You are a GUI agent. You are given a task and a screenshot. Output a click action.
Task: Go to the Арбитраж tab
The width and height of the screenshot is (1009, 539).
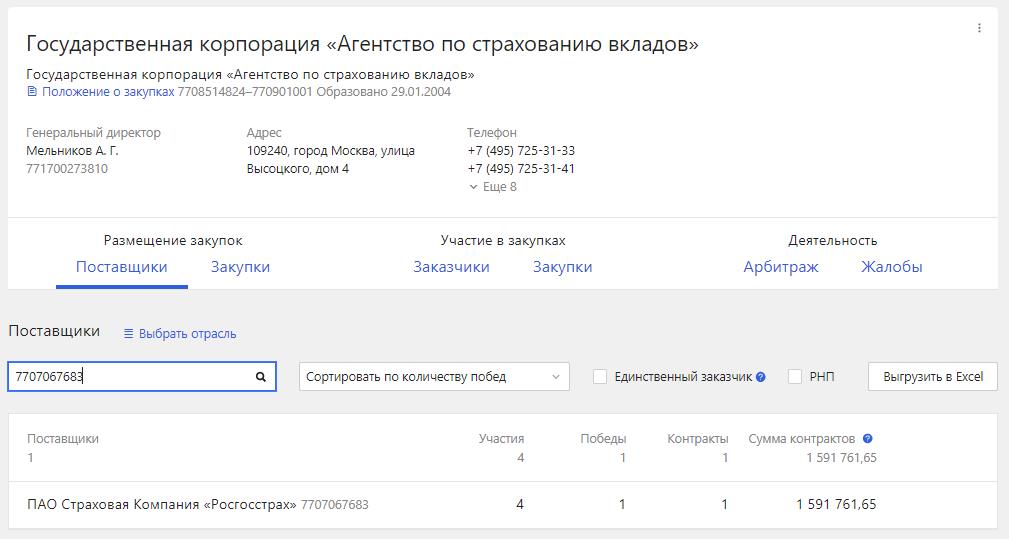coord(780,267)
